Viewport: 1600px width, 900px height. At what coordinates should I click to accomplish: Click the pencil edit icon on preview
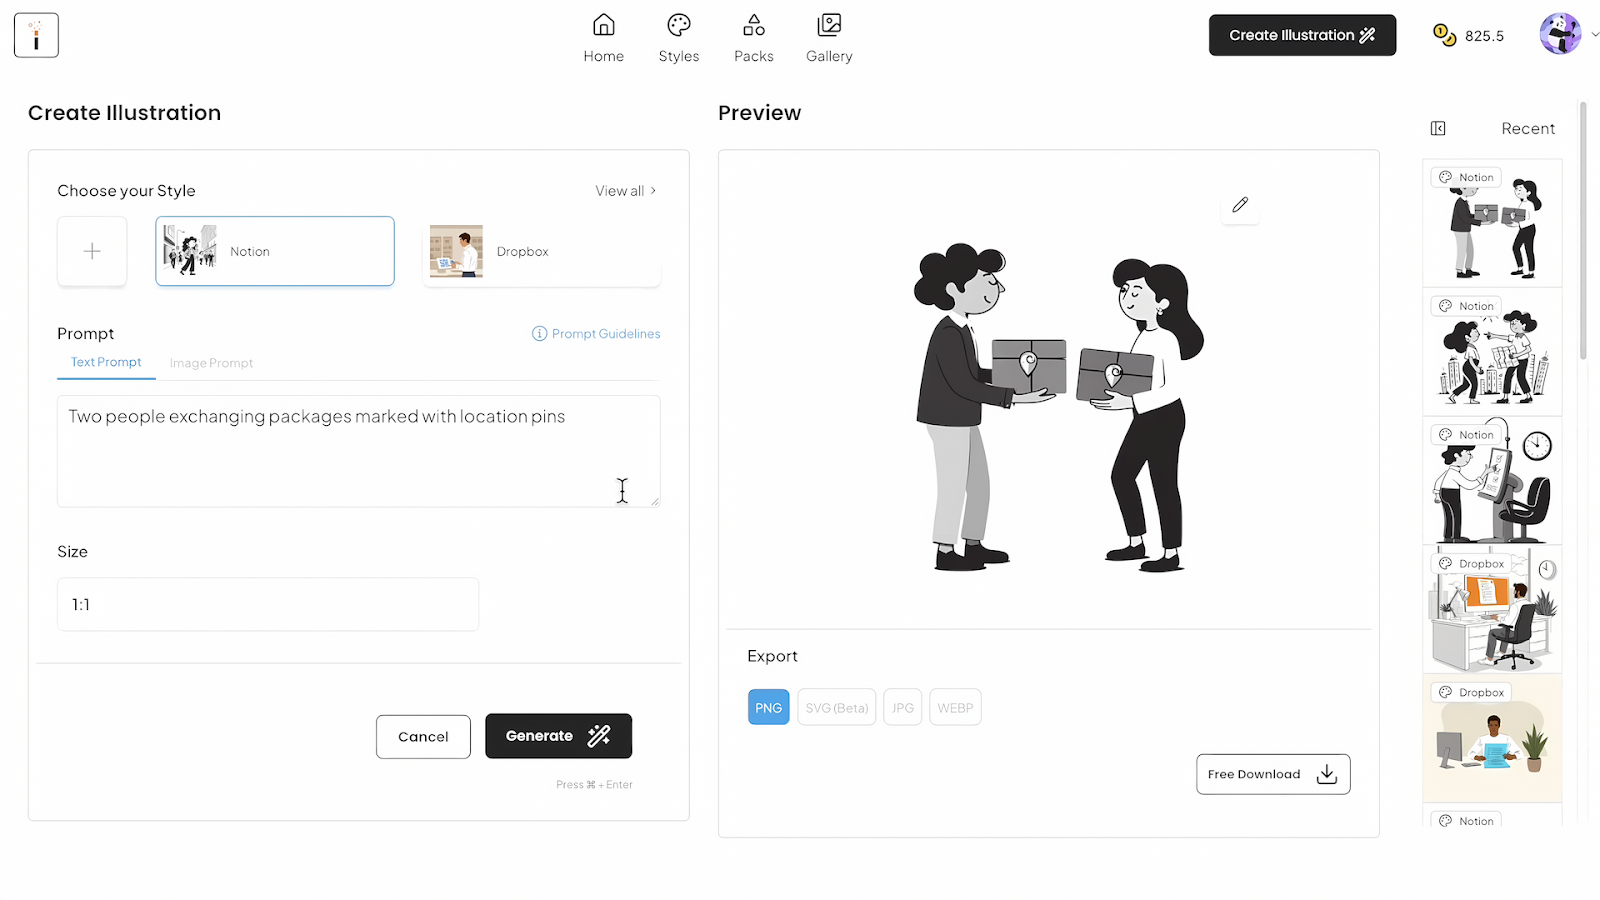tap(1240, 205)
